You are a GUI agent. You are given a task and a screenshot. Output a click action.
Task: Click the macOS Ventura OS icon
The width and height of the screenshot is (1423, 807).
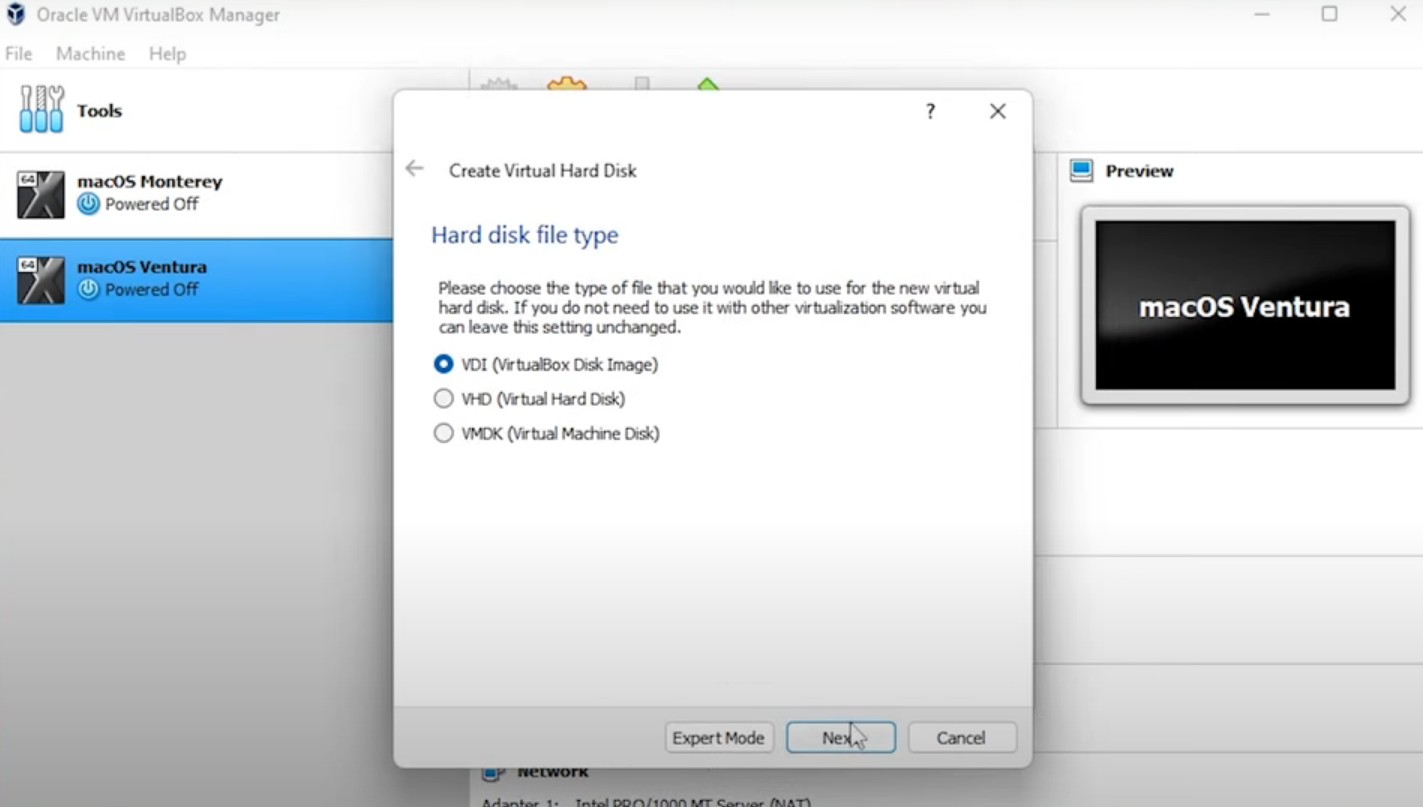point(41,280)
